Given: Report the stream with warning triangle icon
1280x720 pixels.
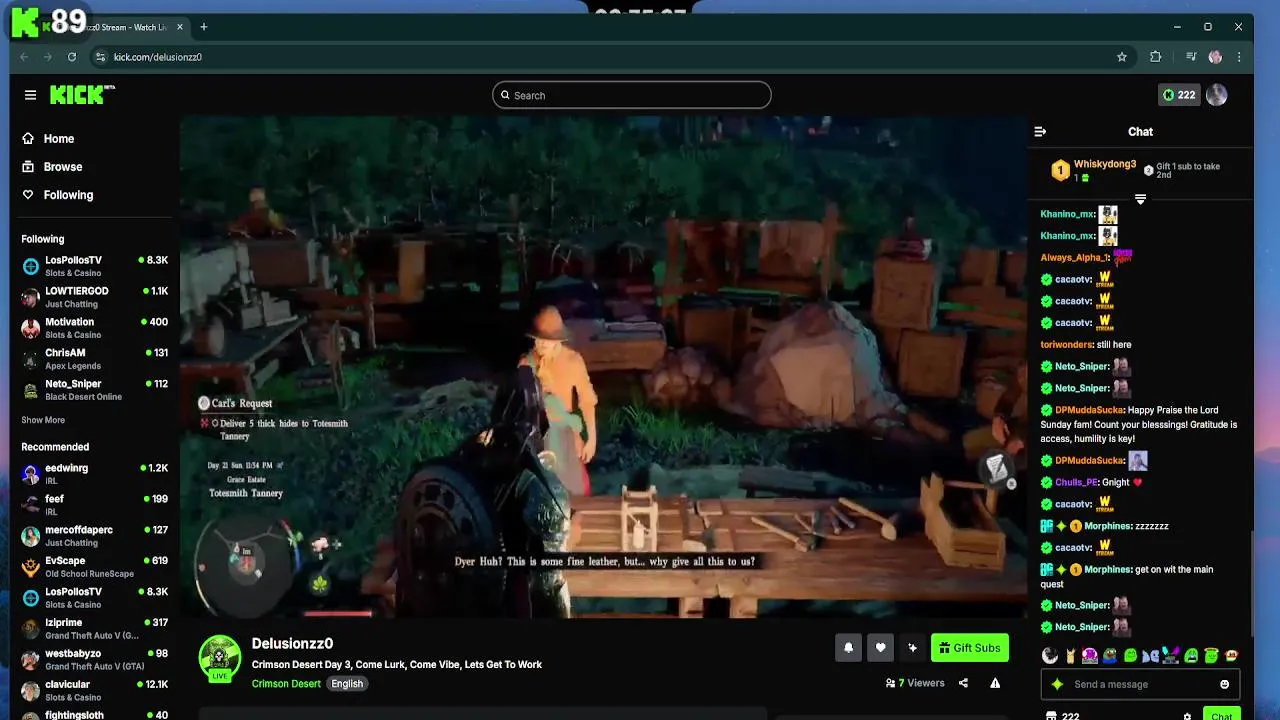Looking at the screenshot, I should (995, 683).
